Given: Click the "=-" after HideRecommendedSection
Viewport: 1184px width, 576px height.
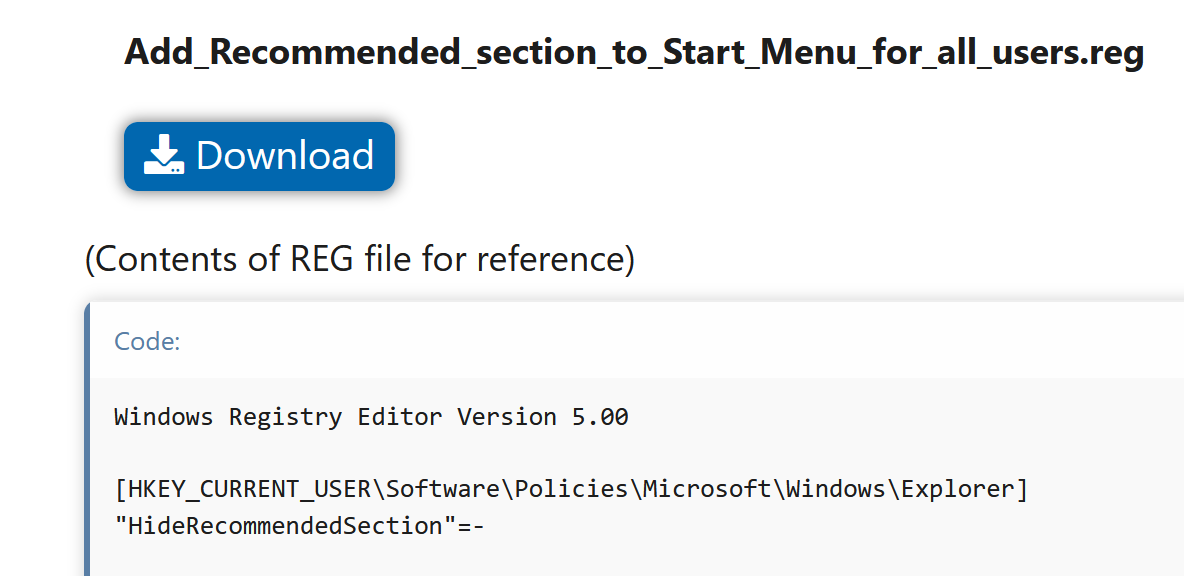Looking at the screenshot, I should coord(471,526).
